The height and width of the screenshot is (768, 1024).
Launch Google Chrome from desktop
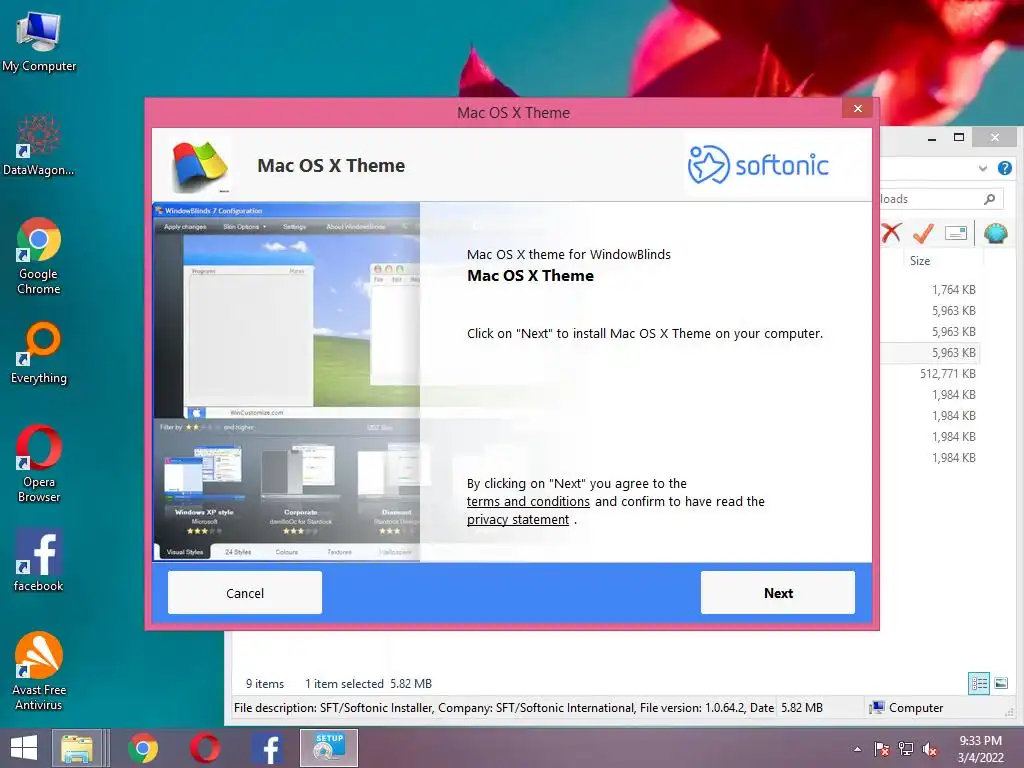[39, 256]
